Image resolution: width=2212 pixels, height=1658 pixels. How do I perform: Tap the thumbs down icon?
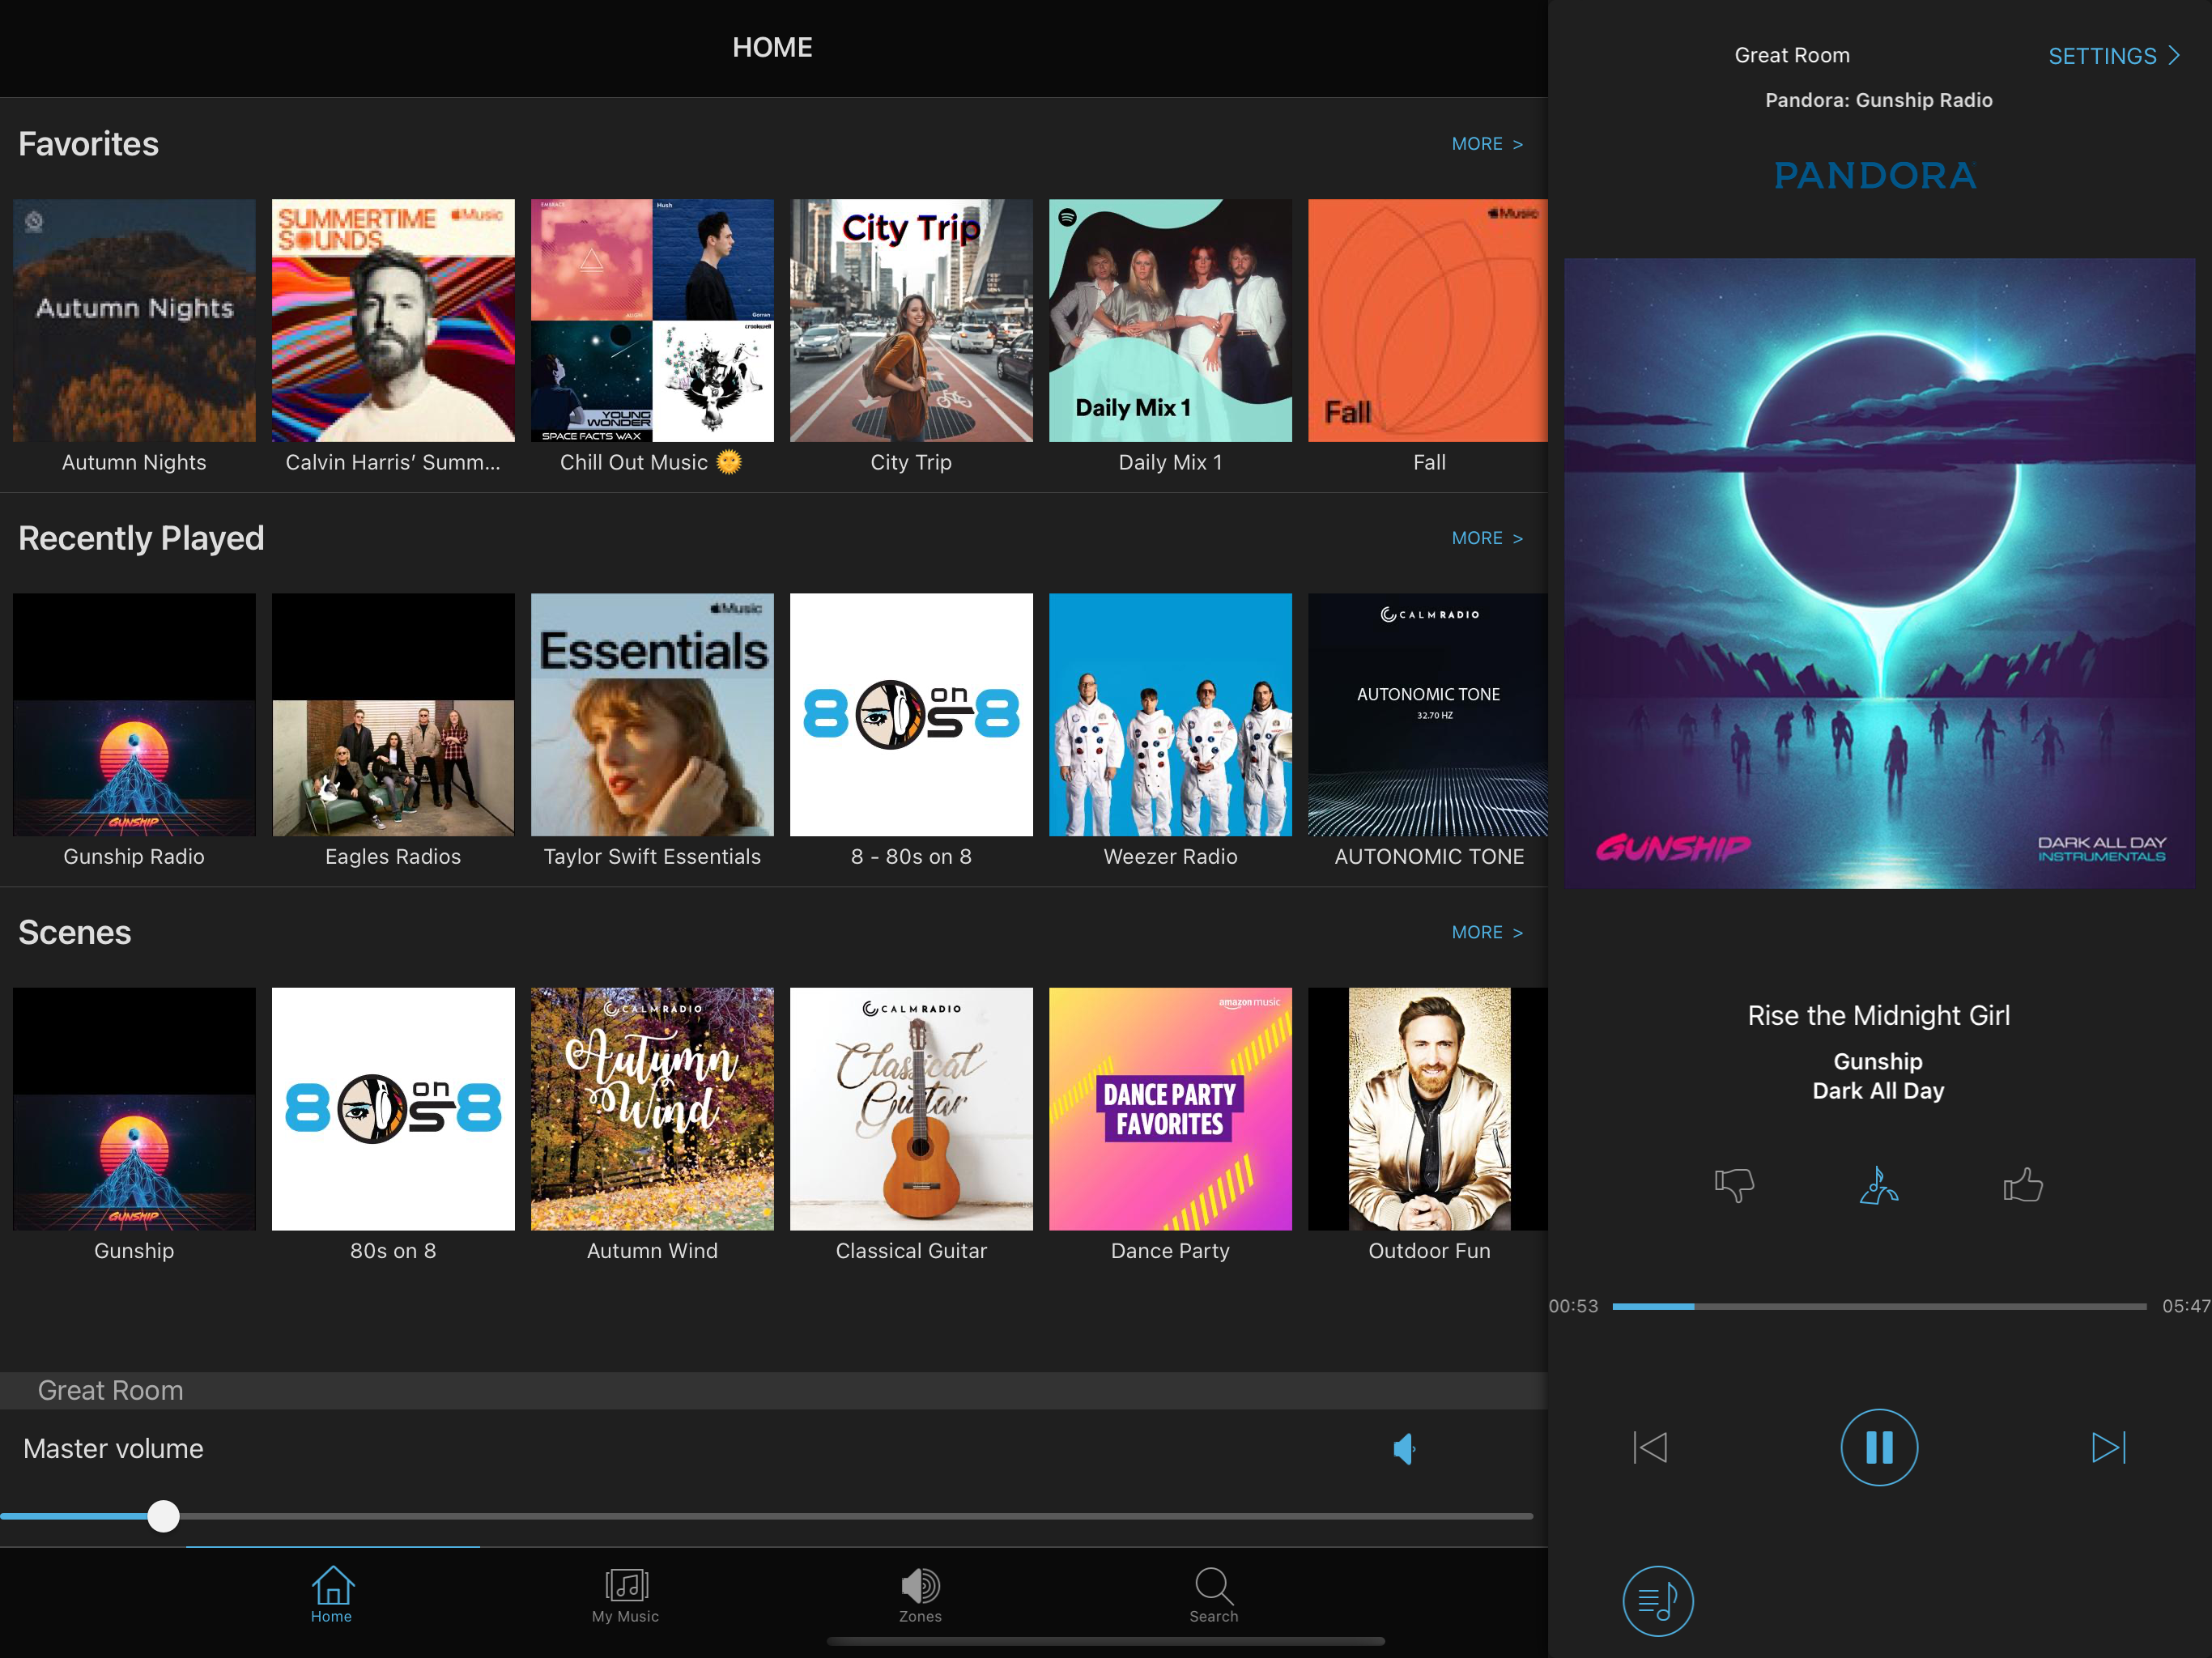(1734, 1185)
